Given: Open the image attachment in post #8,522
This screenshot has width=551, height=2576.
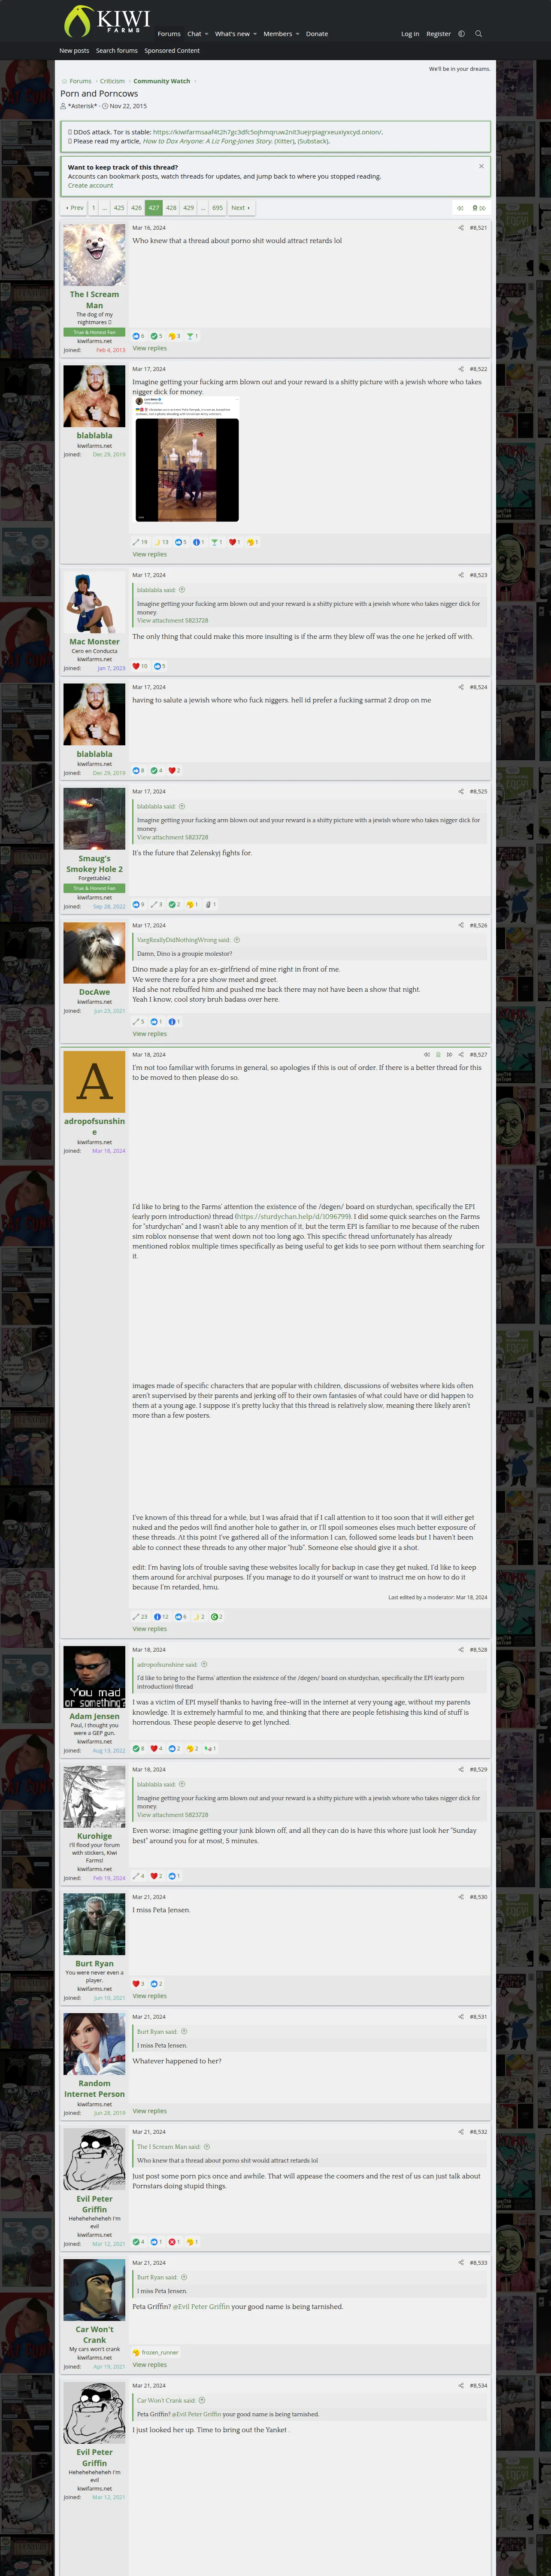Looking at the screenshot, I should click(187, 460).
